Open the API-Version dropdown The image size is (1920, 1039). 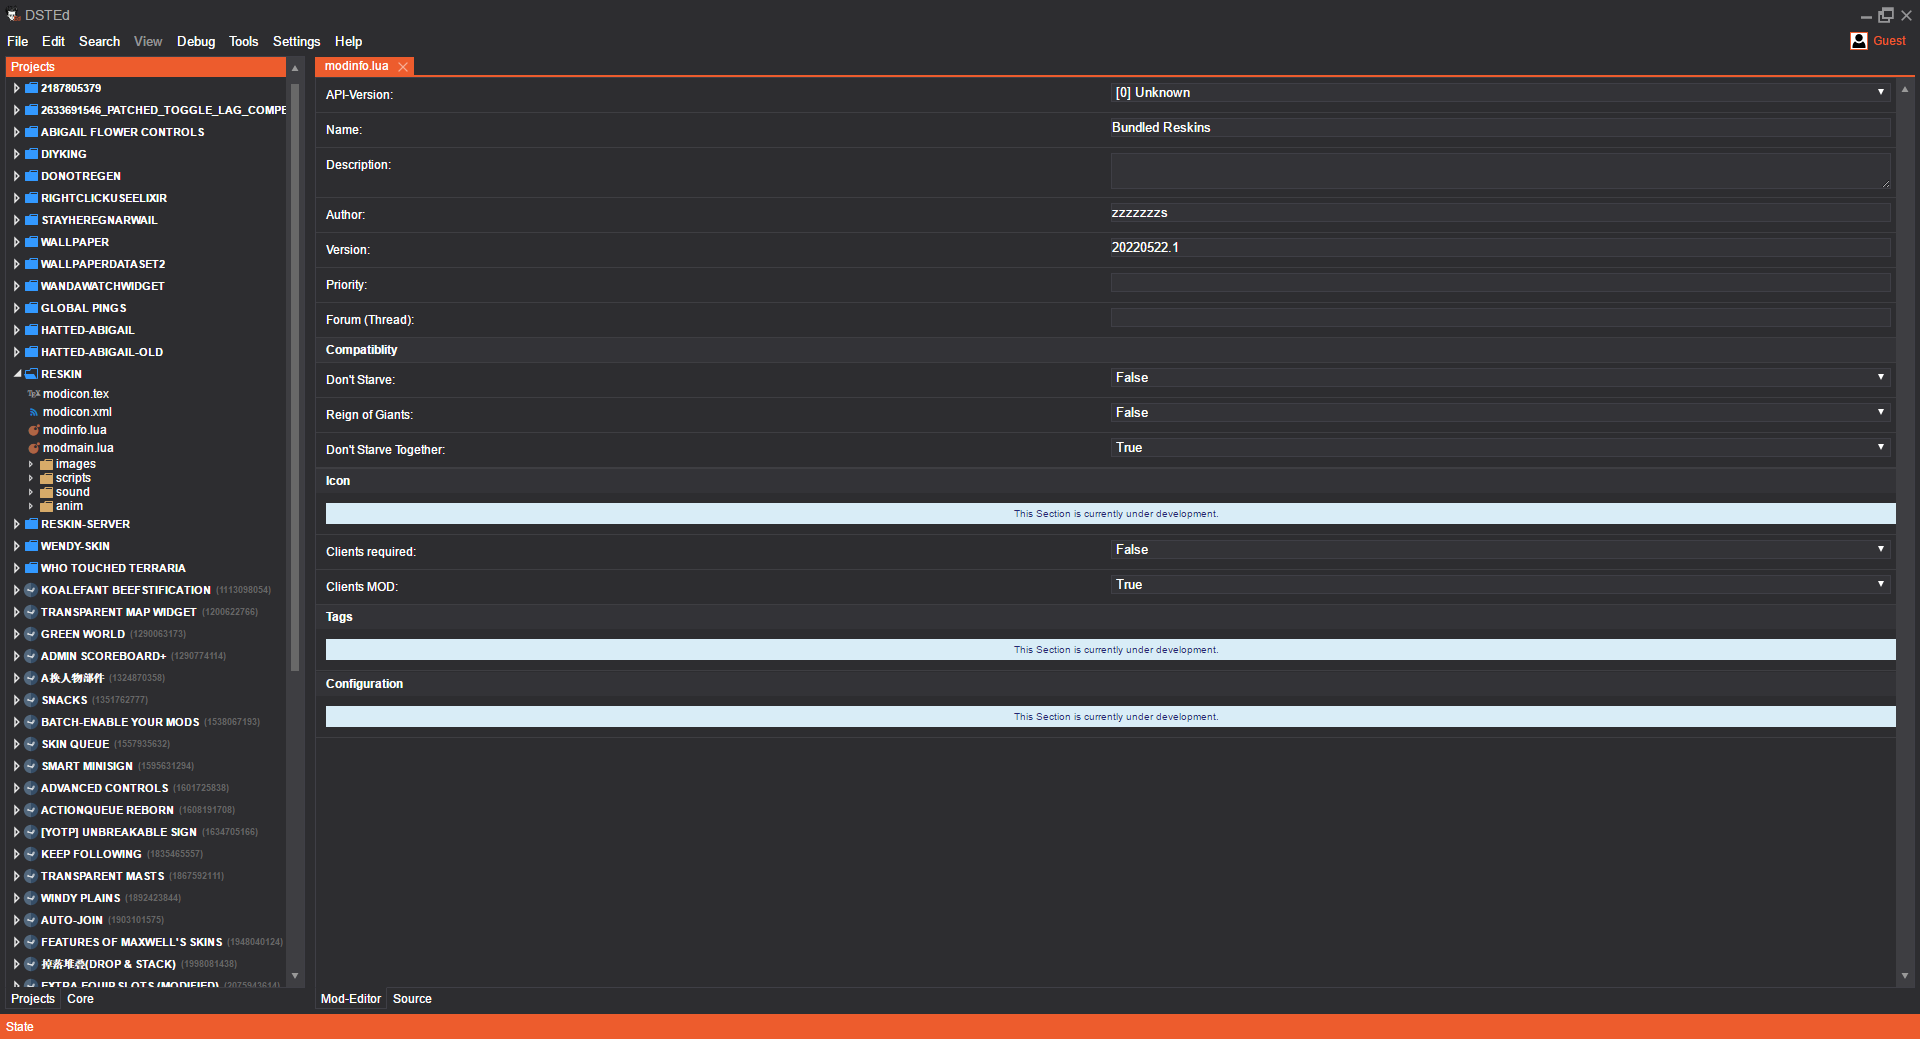tap(1500, 92)
